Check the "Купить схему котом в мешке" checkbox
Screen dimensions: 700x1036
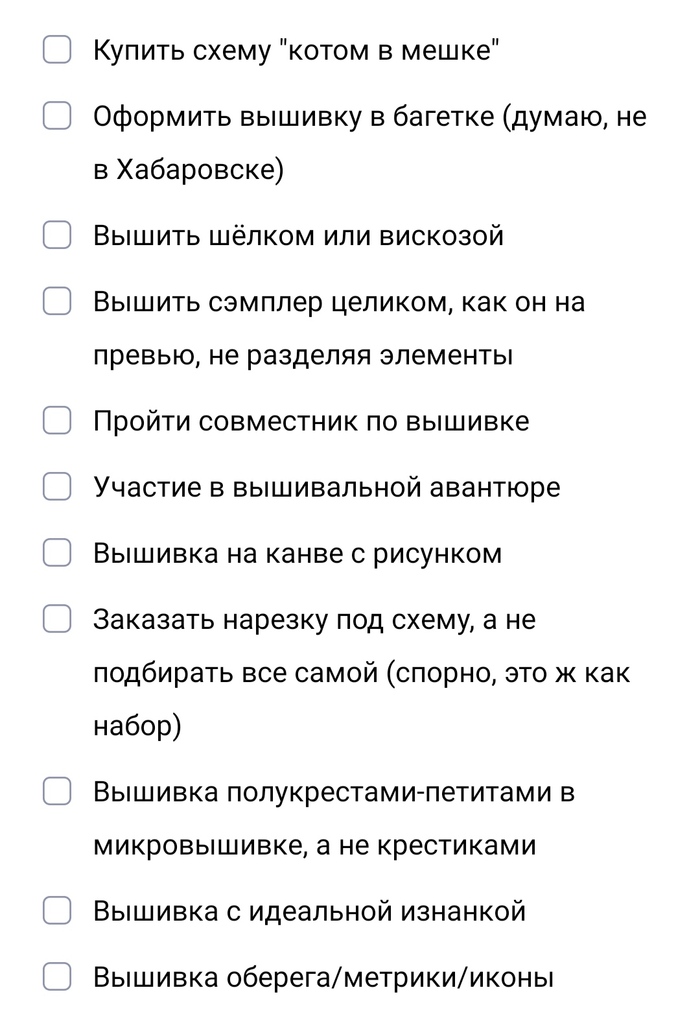(x=57, y=51)
